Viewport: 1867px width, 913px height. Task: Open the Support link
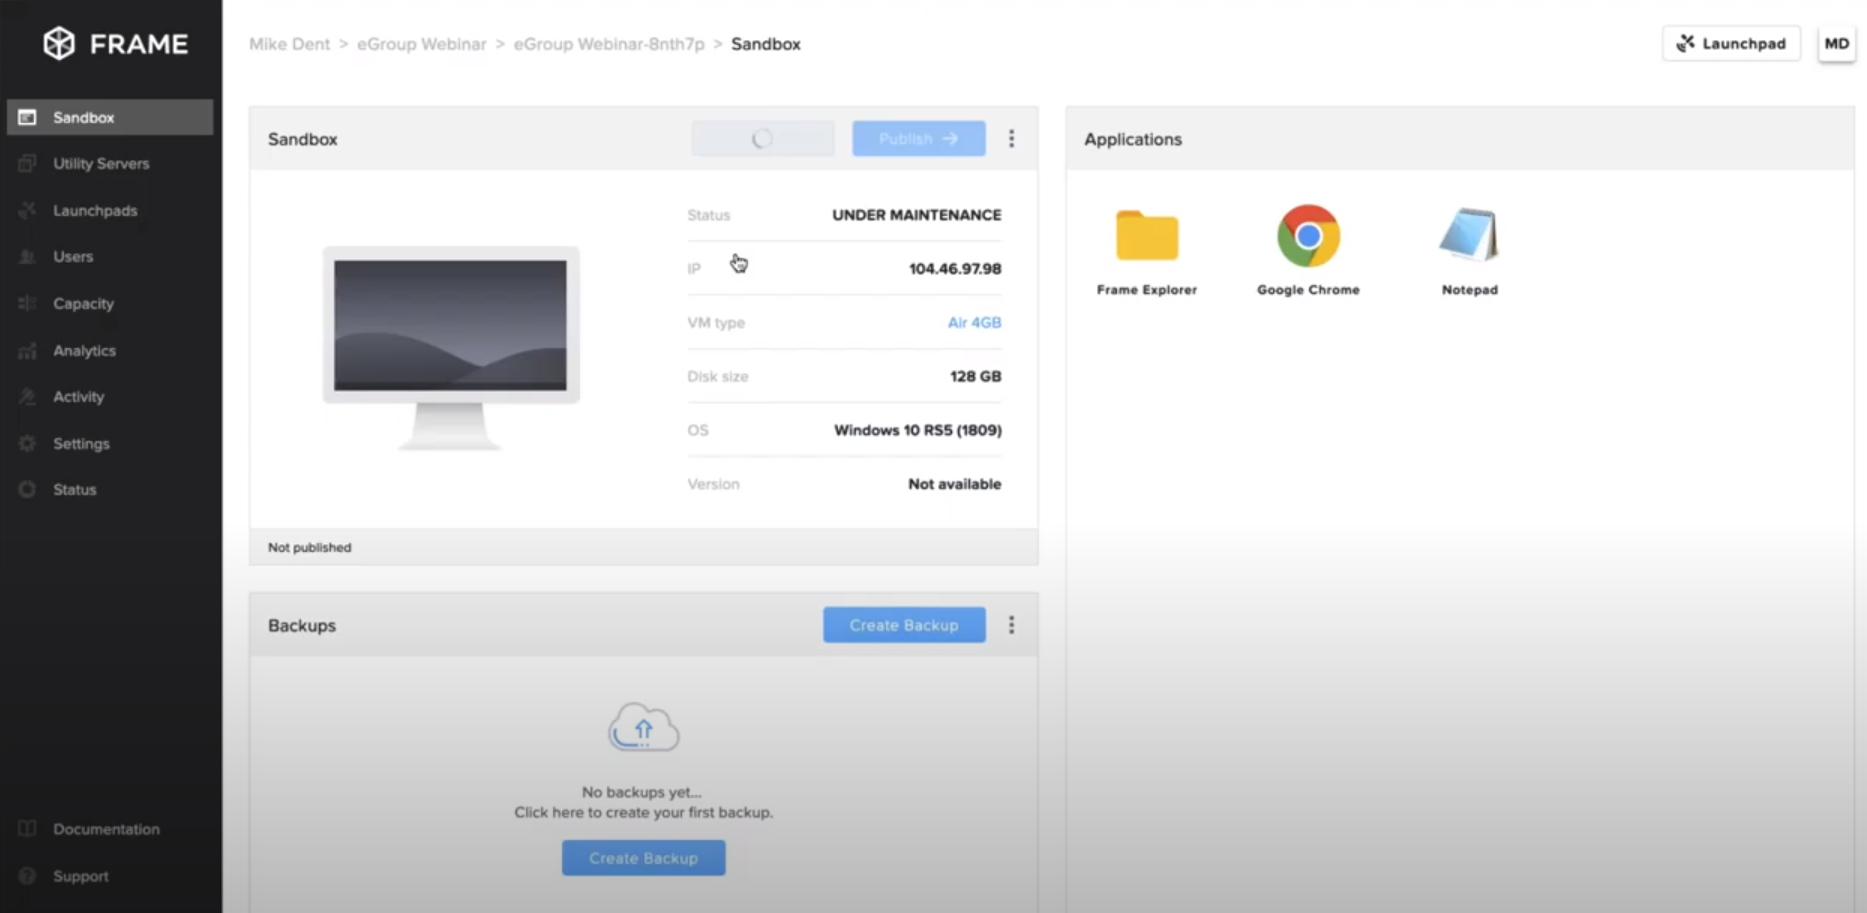(x=81, y=876)
